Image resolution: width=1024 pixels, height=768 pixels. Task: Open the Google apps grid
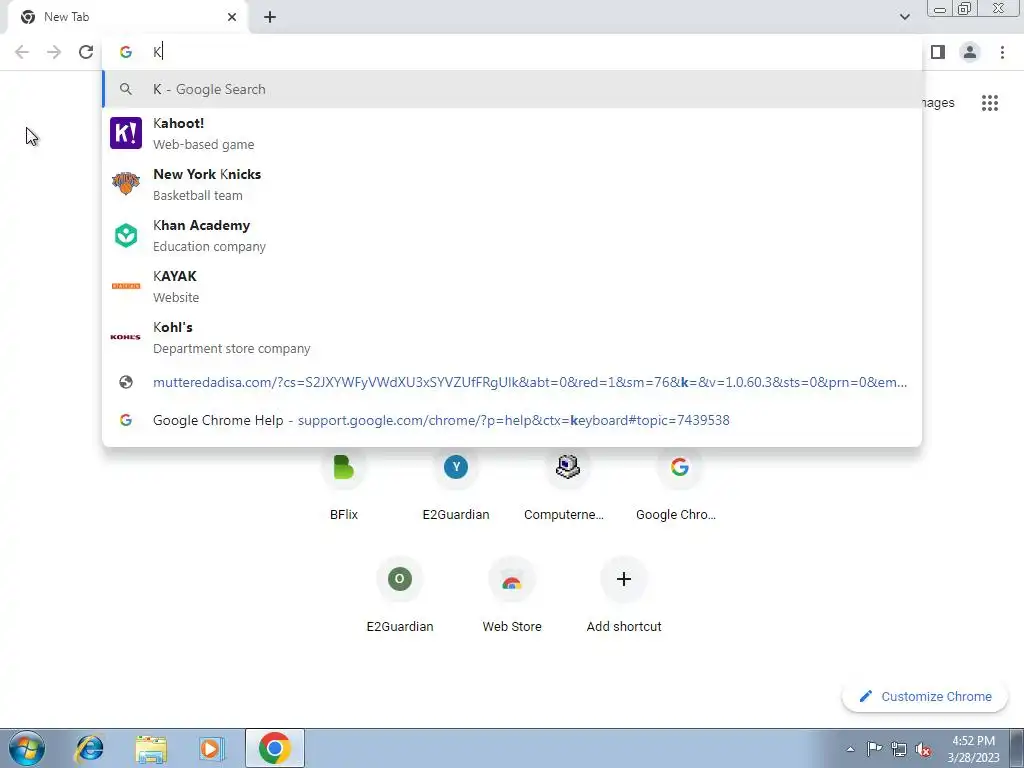989,103
